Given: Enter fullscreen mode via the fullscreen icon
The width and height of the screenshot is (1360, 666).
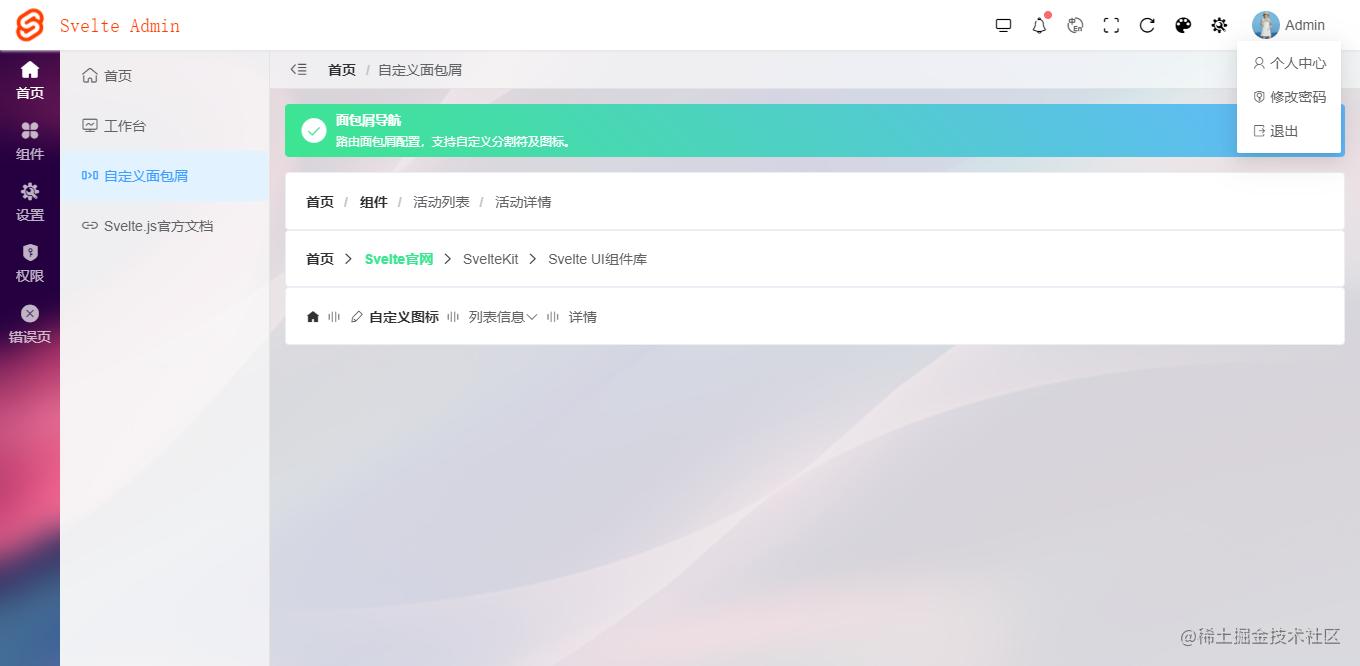Looking at the screenshot, I should click(1111, 25).
